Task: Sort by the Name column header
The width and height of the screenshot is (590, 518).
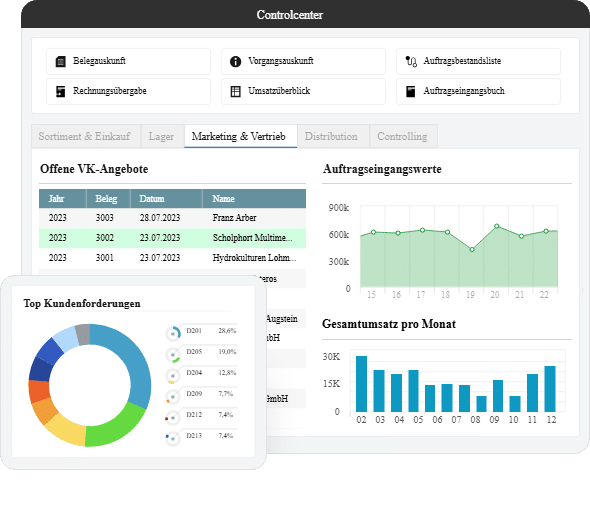Action: [x=254, y=199]
